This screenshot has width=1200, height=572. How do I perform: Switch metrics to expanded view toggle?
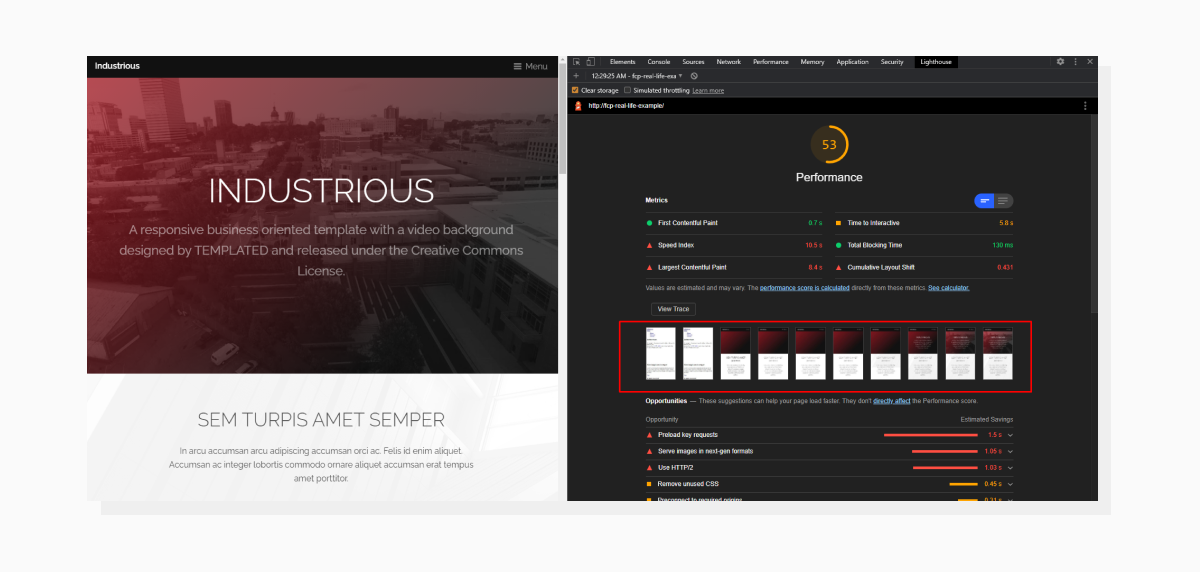[1003, 201]
